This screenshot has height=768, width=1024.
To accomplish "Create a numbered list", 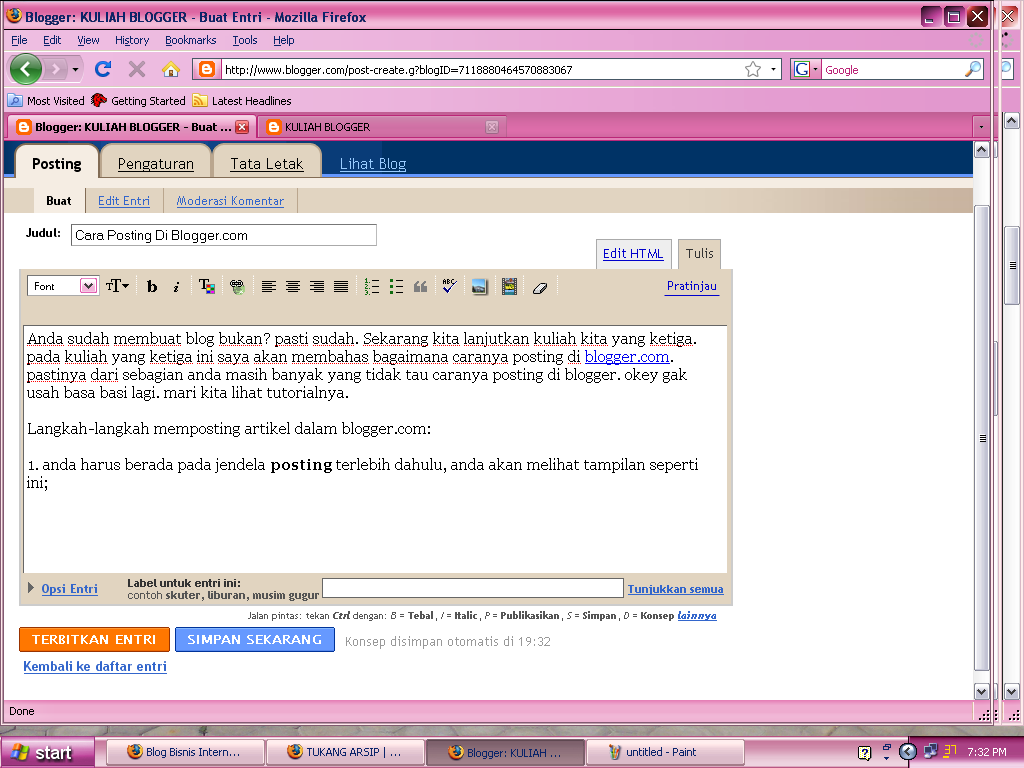I will point(372,287).
